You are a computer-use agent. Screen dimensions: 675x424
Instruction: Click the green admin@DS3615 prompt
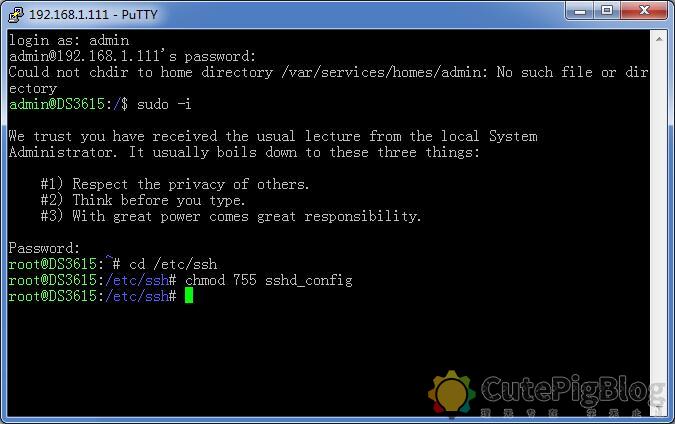(x=57, y=104)
